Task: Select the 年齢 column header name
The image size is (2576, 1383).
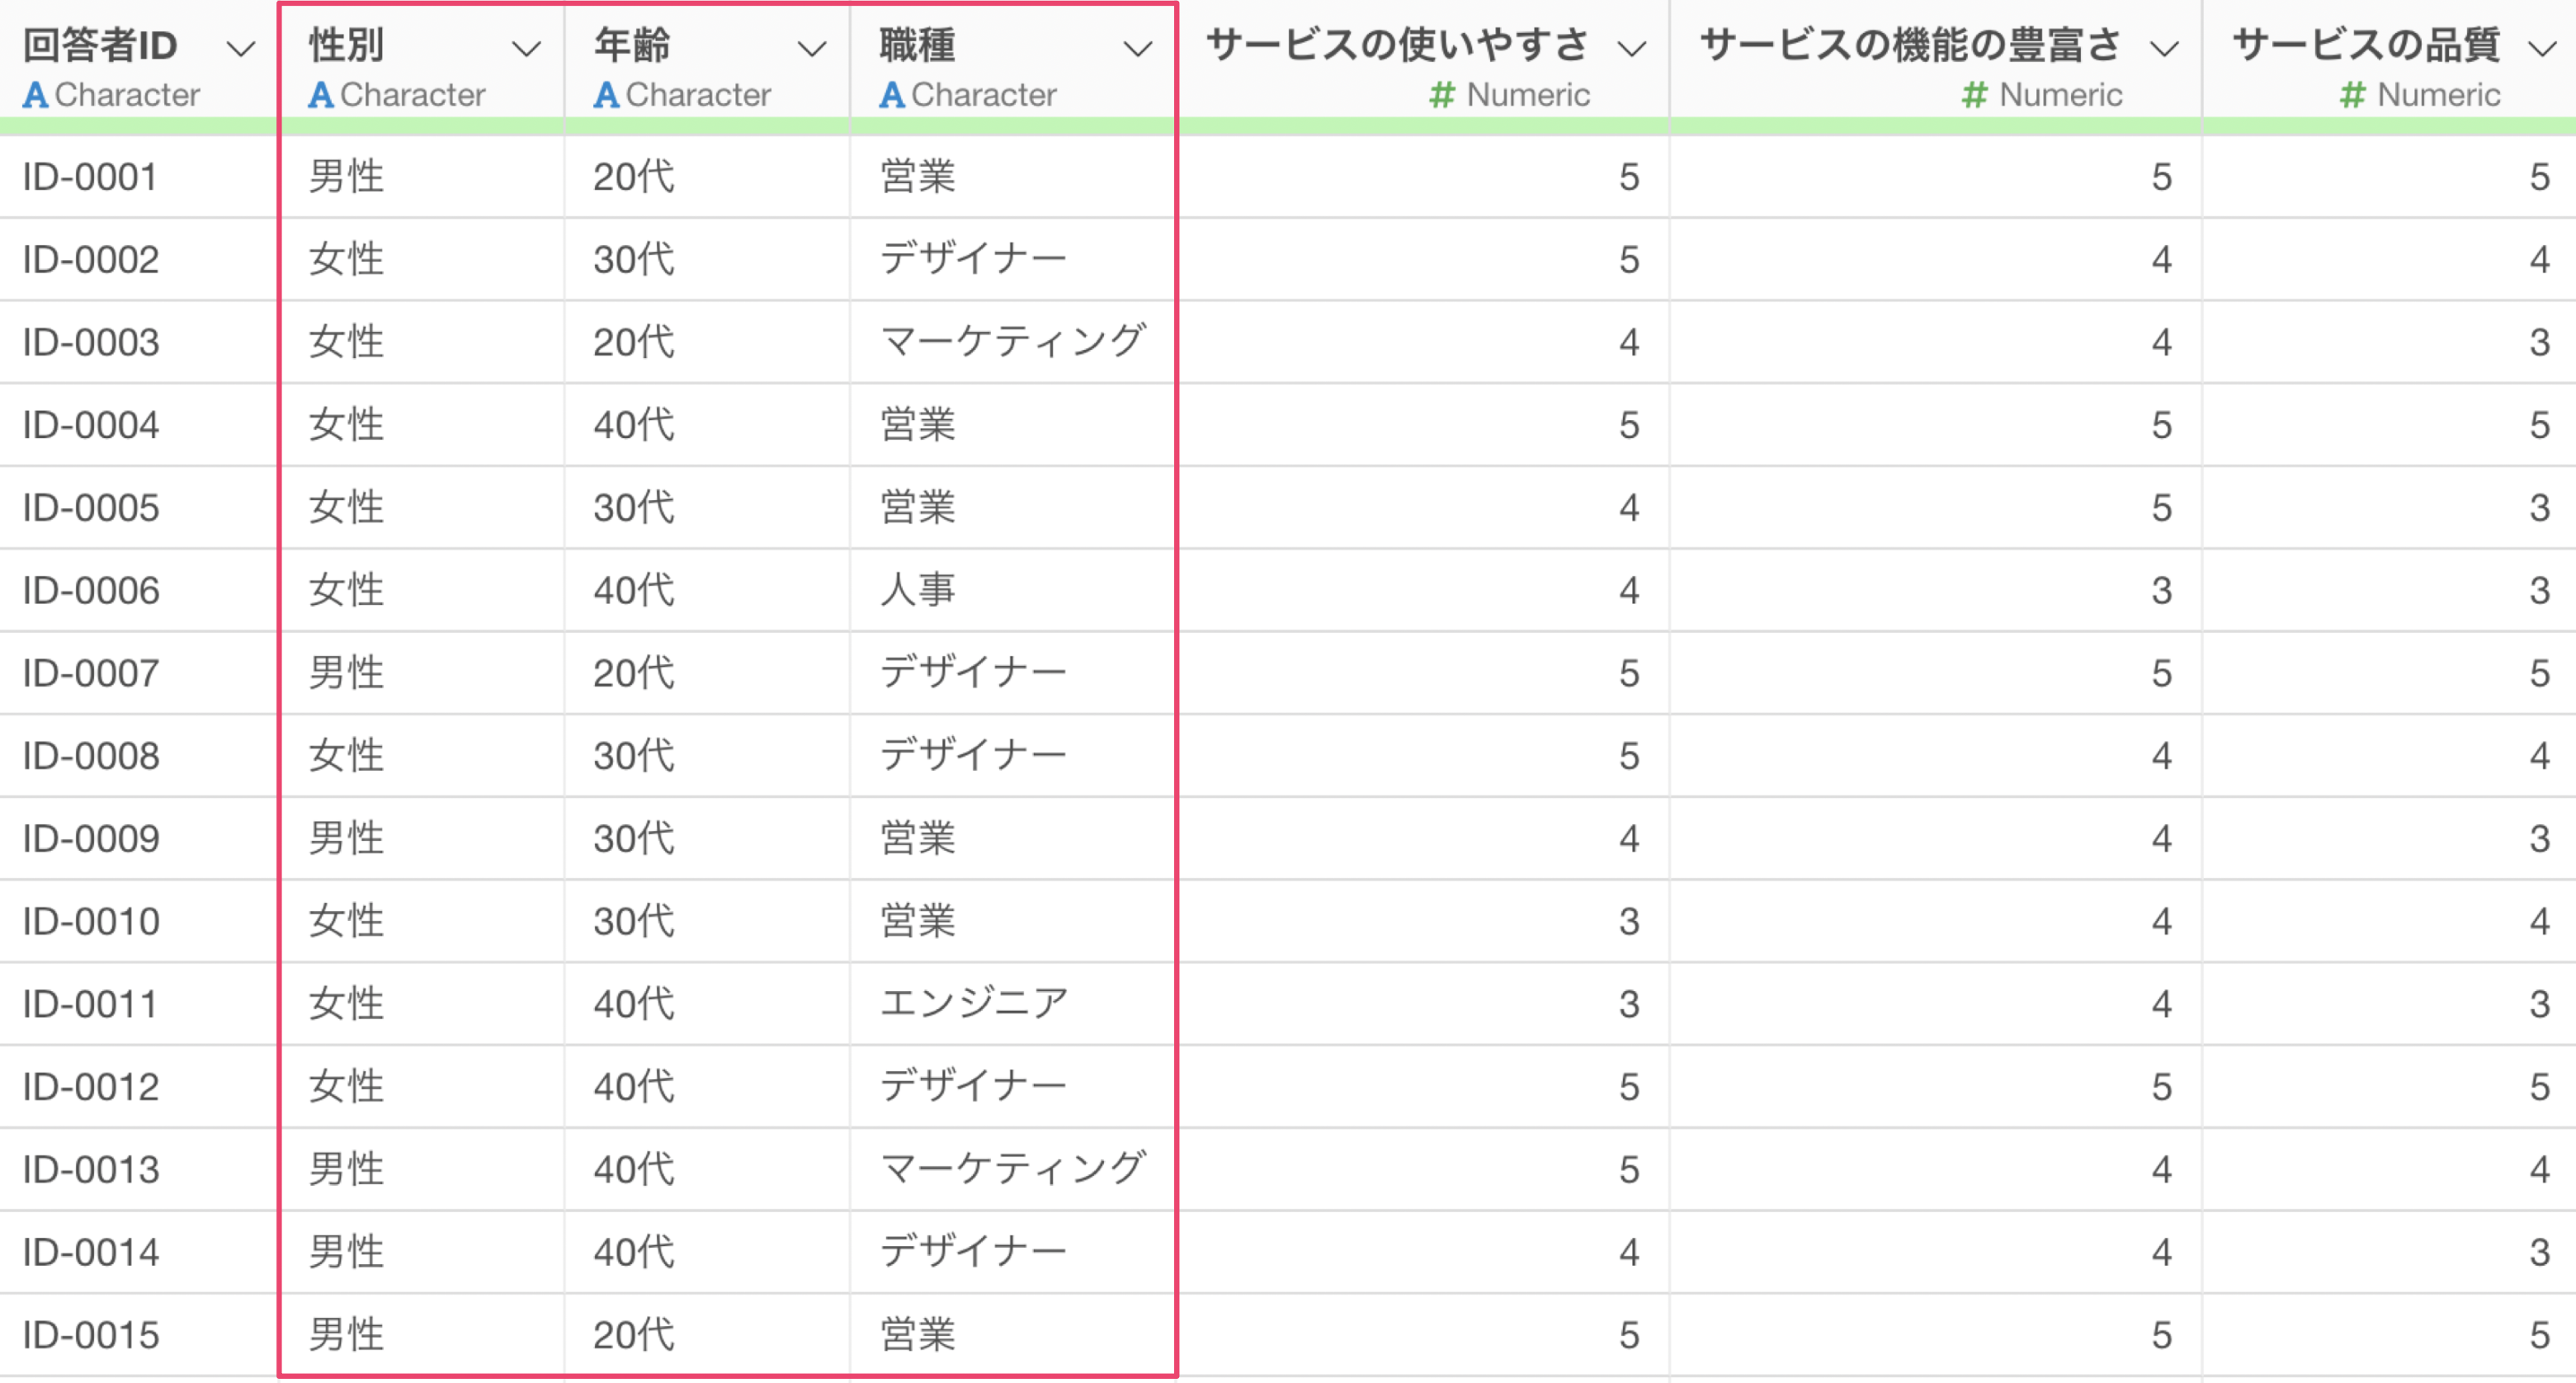Action: (632, 45)
